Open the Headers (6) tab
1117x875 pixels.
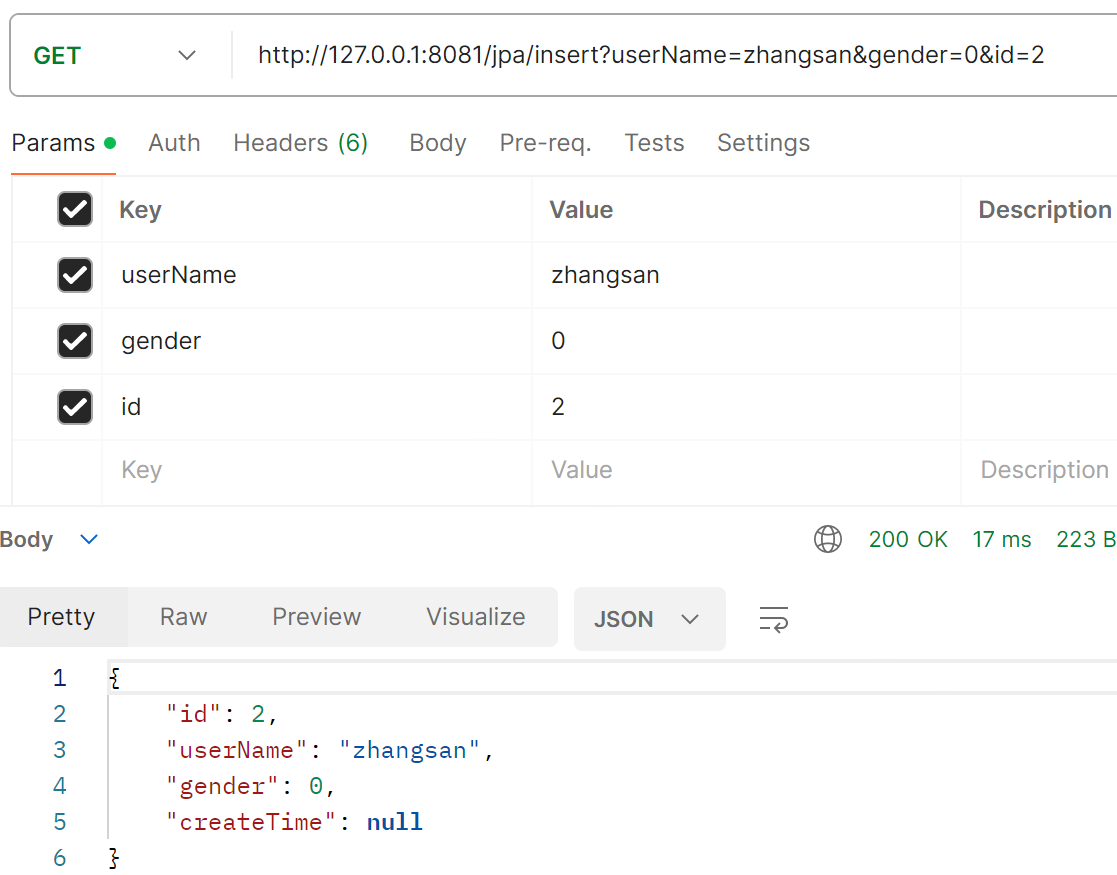[x=301, y=143]
